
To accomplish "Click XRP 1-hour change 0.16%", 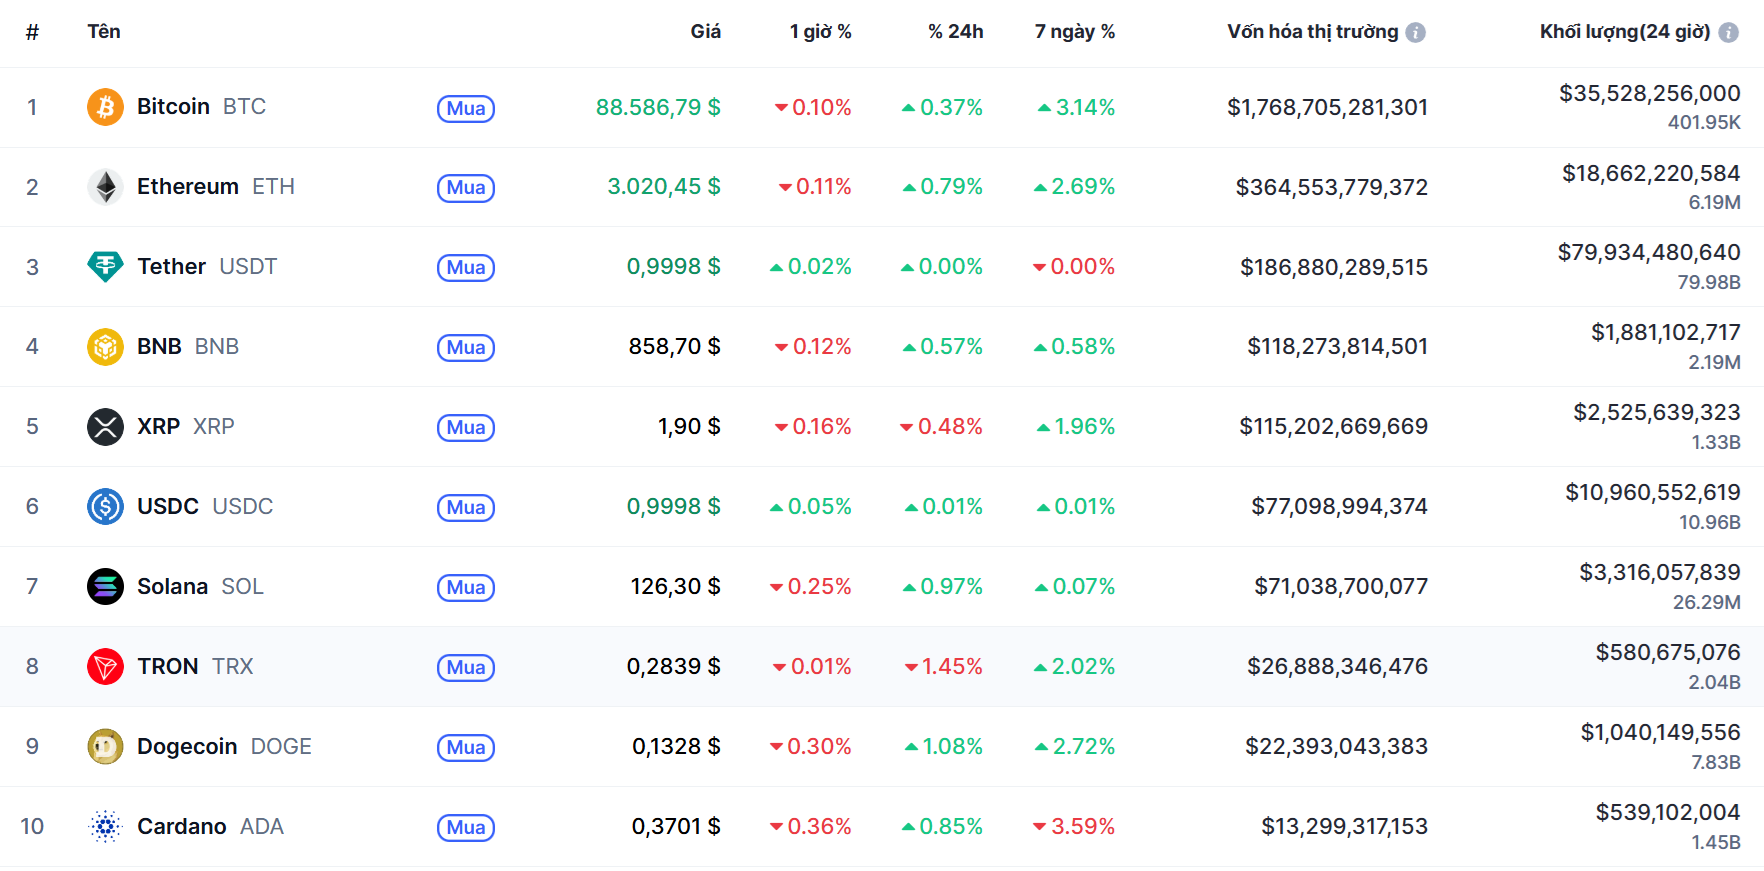I will [x=813, y=427].
